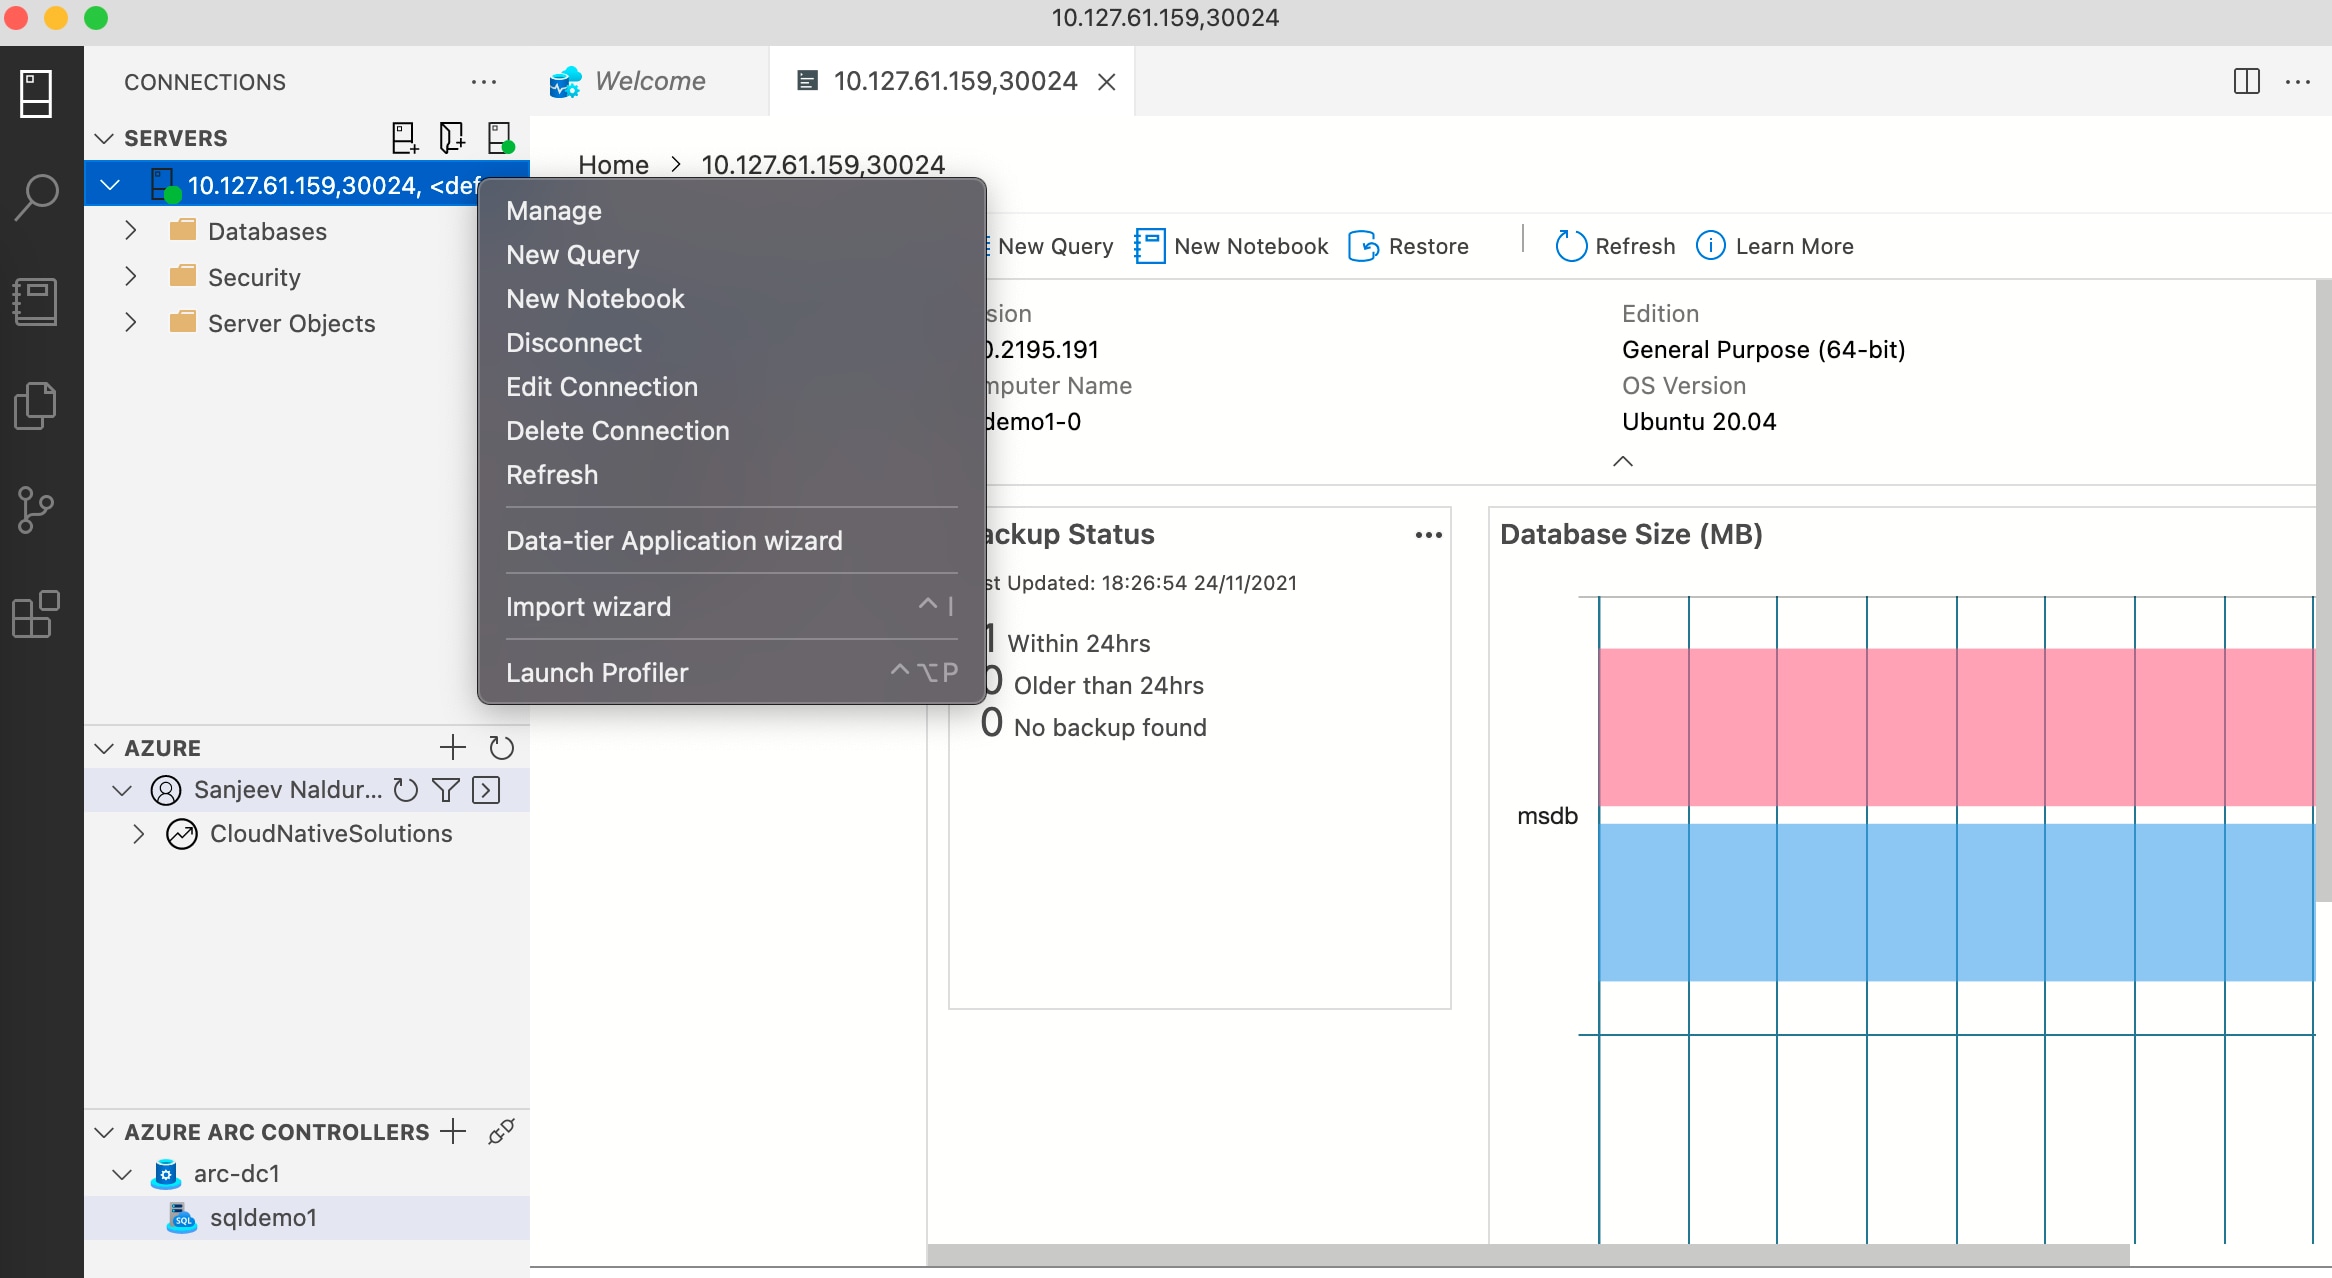Screen dimensions: 2332x1278
Task: Open the subscription filter icon for Sanjeev account
Action: click(446, 790)
